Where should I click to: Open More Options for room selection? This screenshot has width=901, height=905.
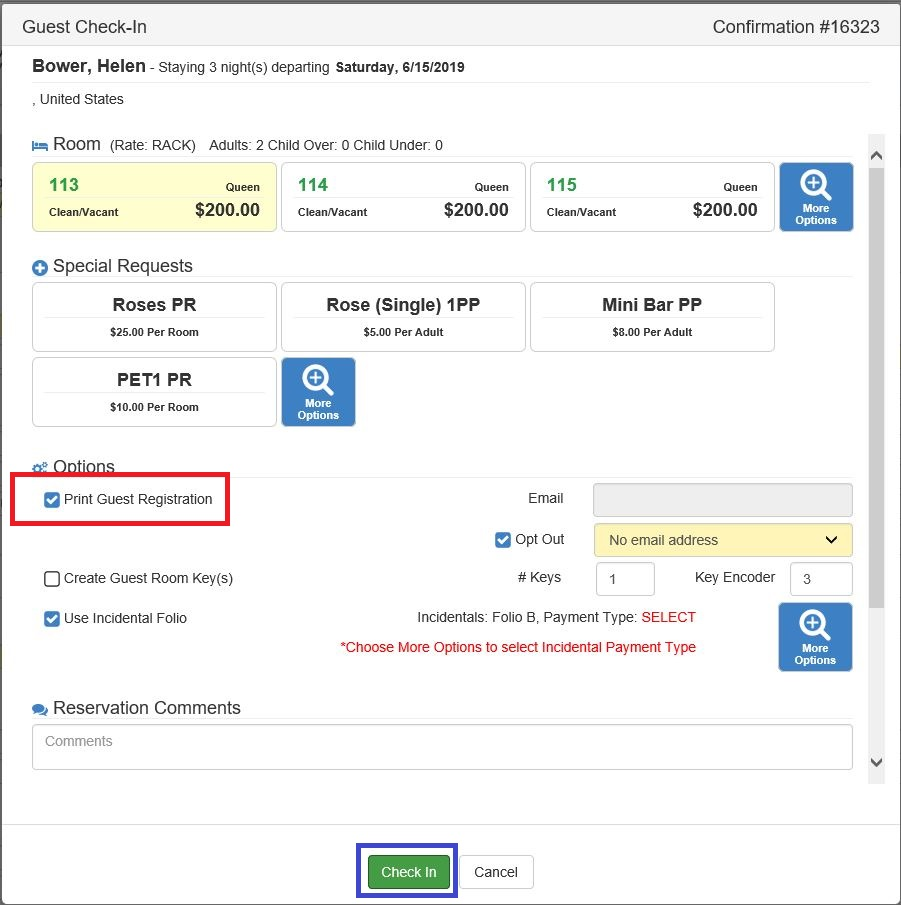(815, 196)
